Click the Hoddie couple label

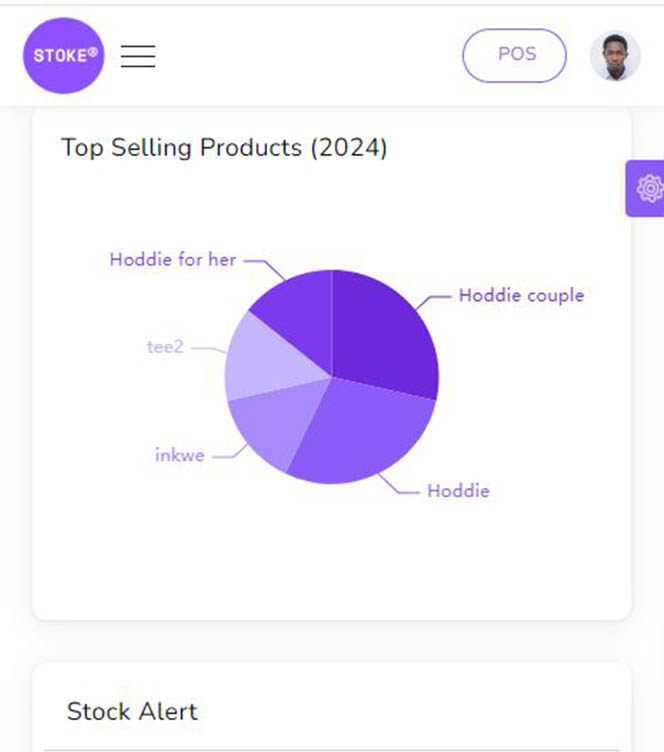[522, 295]
